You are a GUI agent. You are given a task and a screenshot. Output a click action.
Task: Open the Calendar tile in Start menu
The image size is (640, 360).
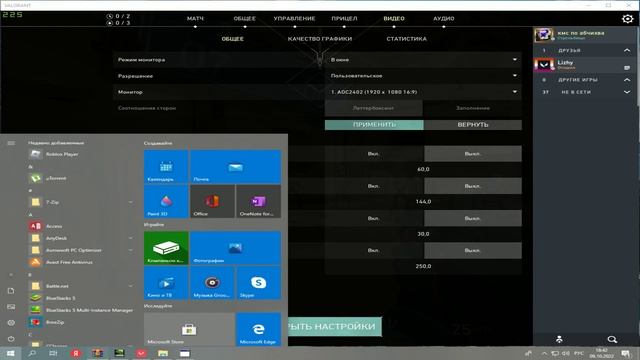(166, 167)
